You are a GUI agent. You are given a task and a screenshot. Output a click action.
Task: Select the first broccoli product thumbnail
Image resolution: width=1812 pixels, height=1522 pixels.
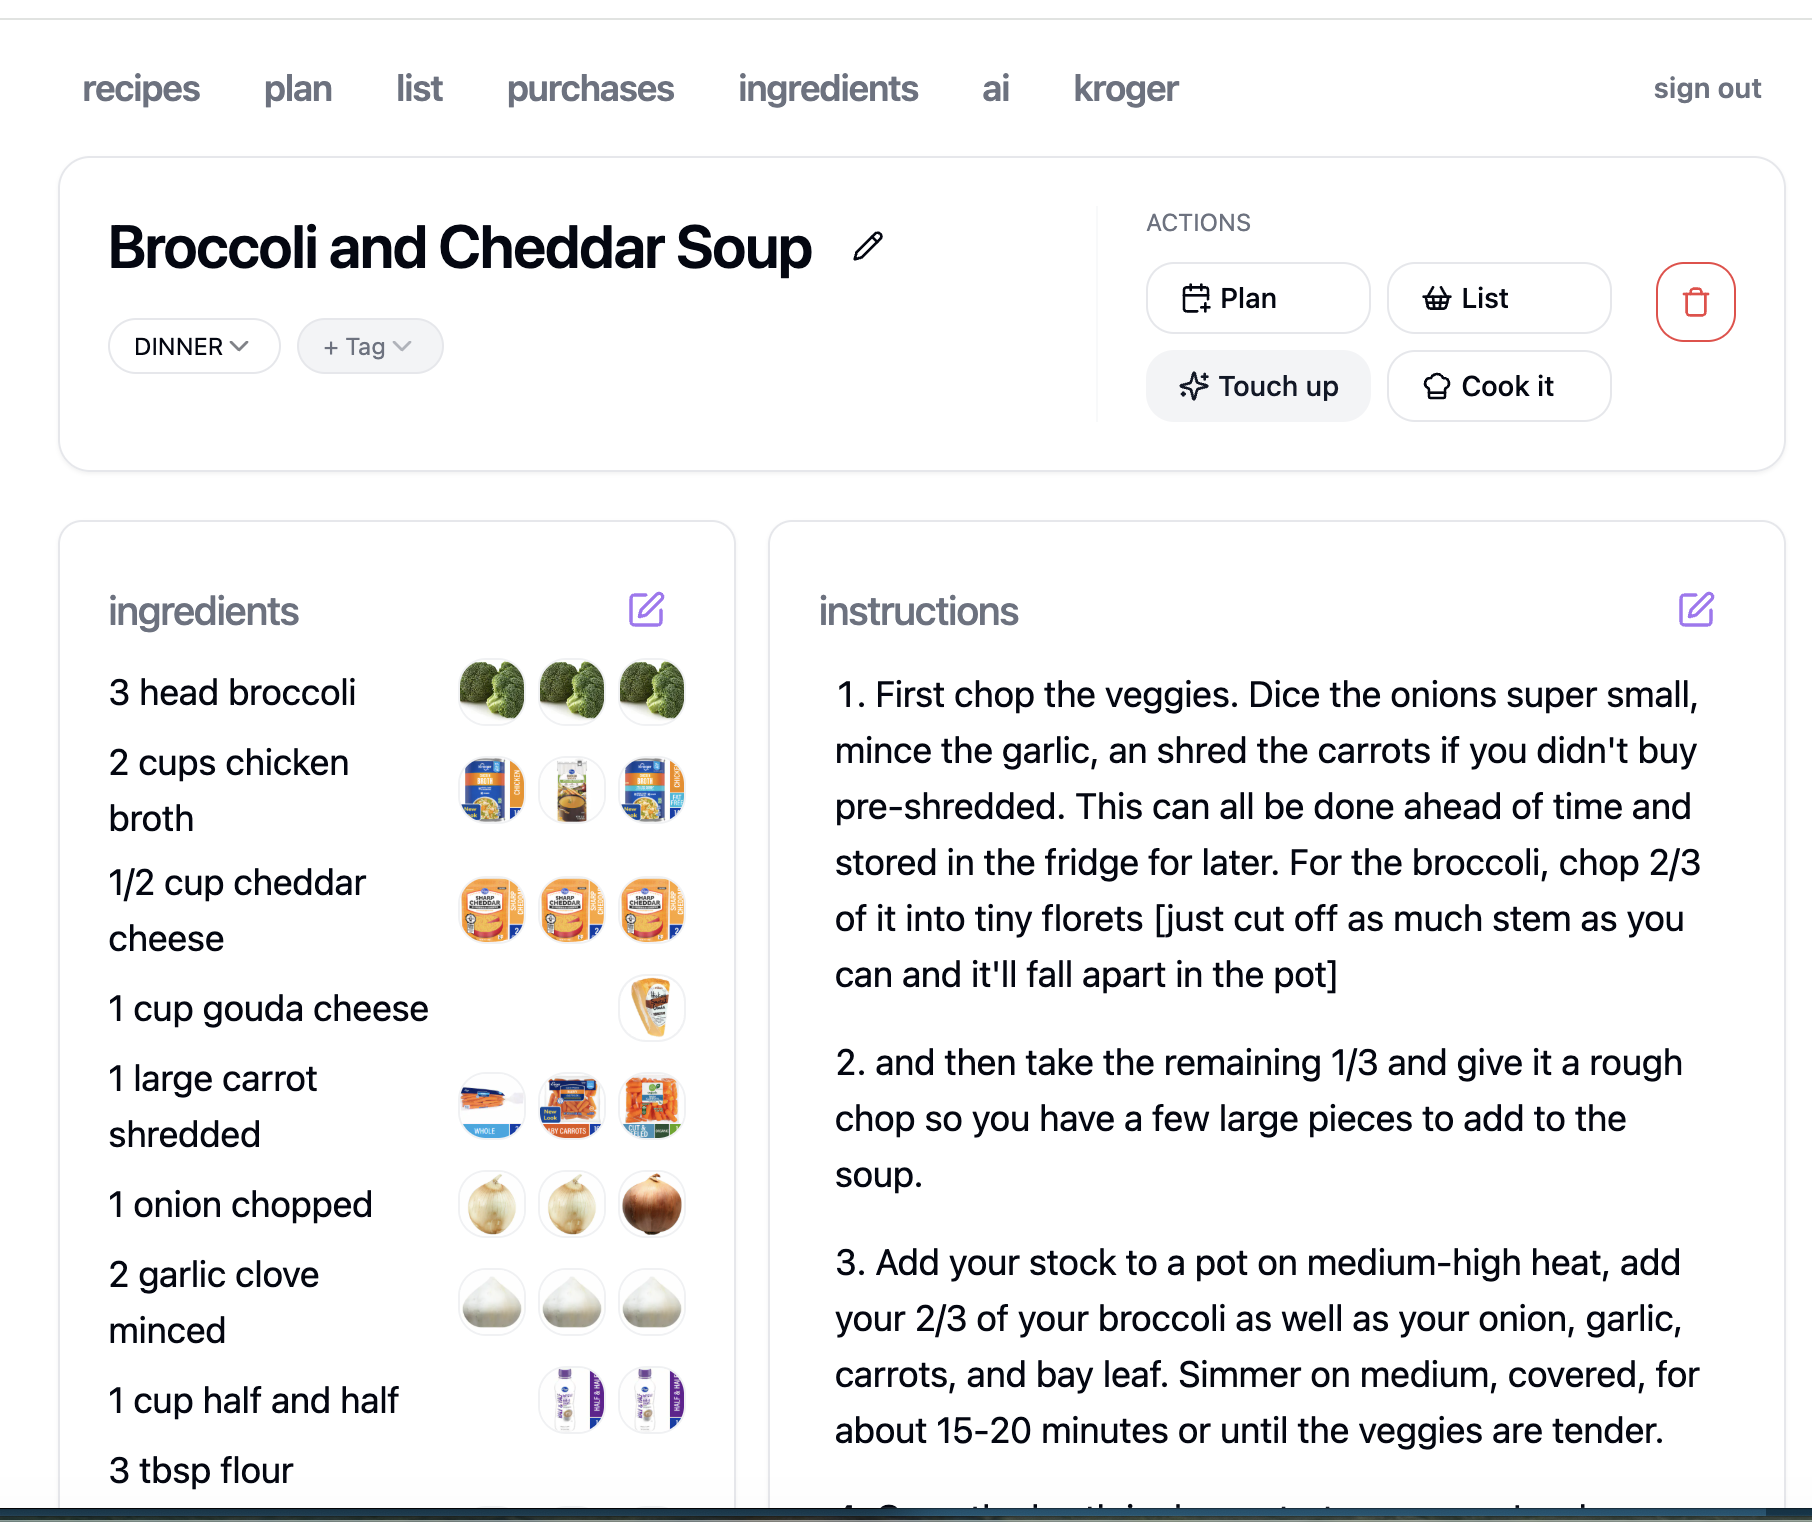coord(491,691)
